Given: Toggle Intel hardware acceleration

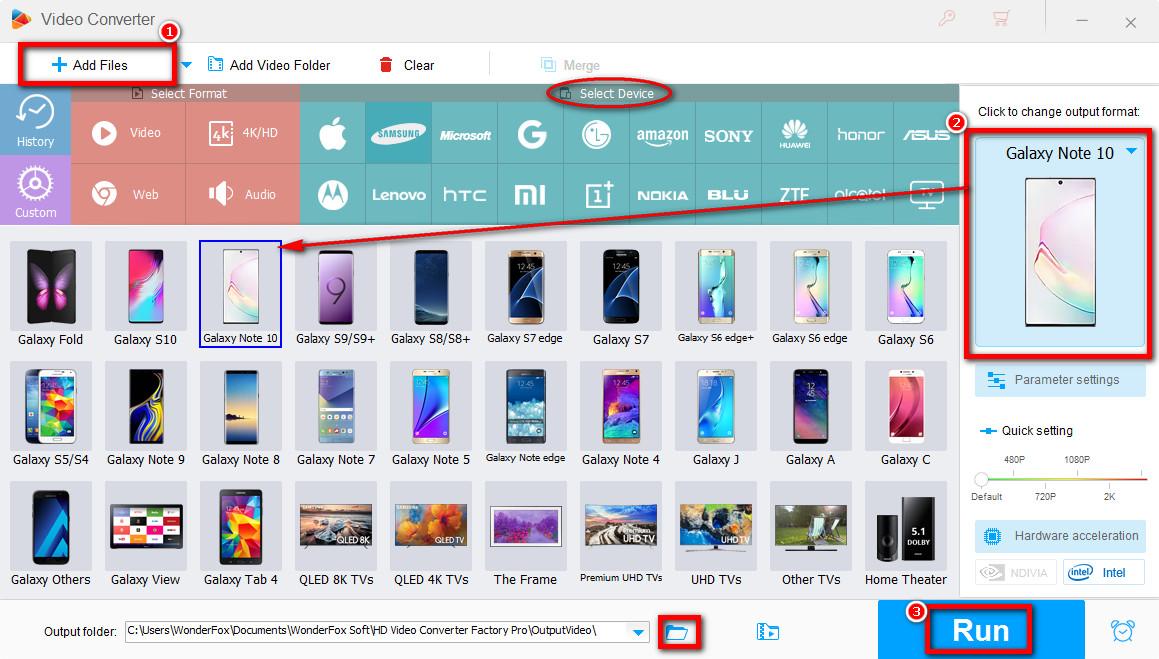Looking at the screenshot, I should point(1104,573).
